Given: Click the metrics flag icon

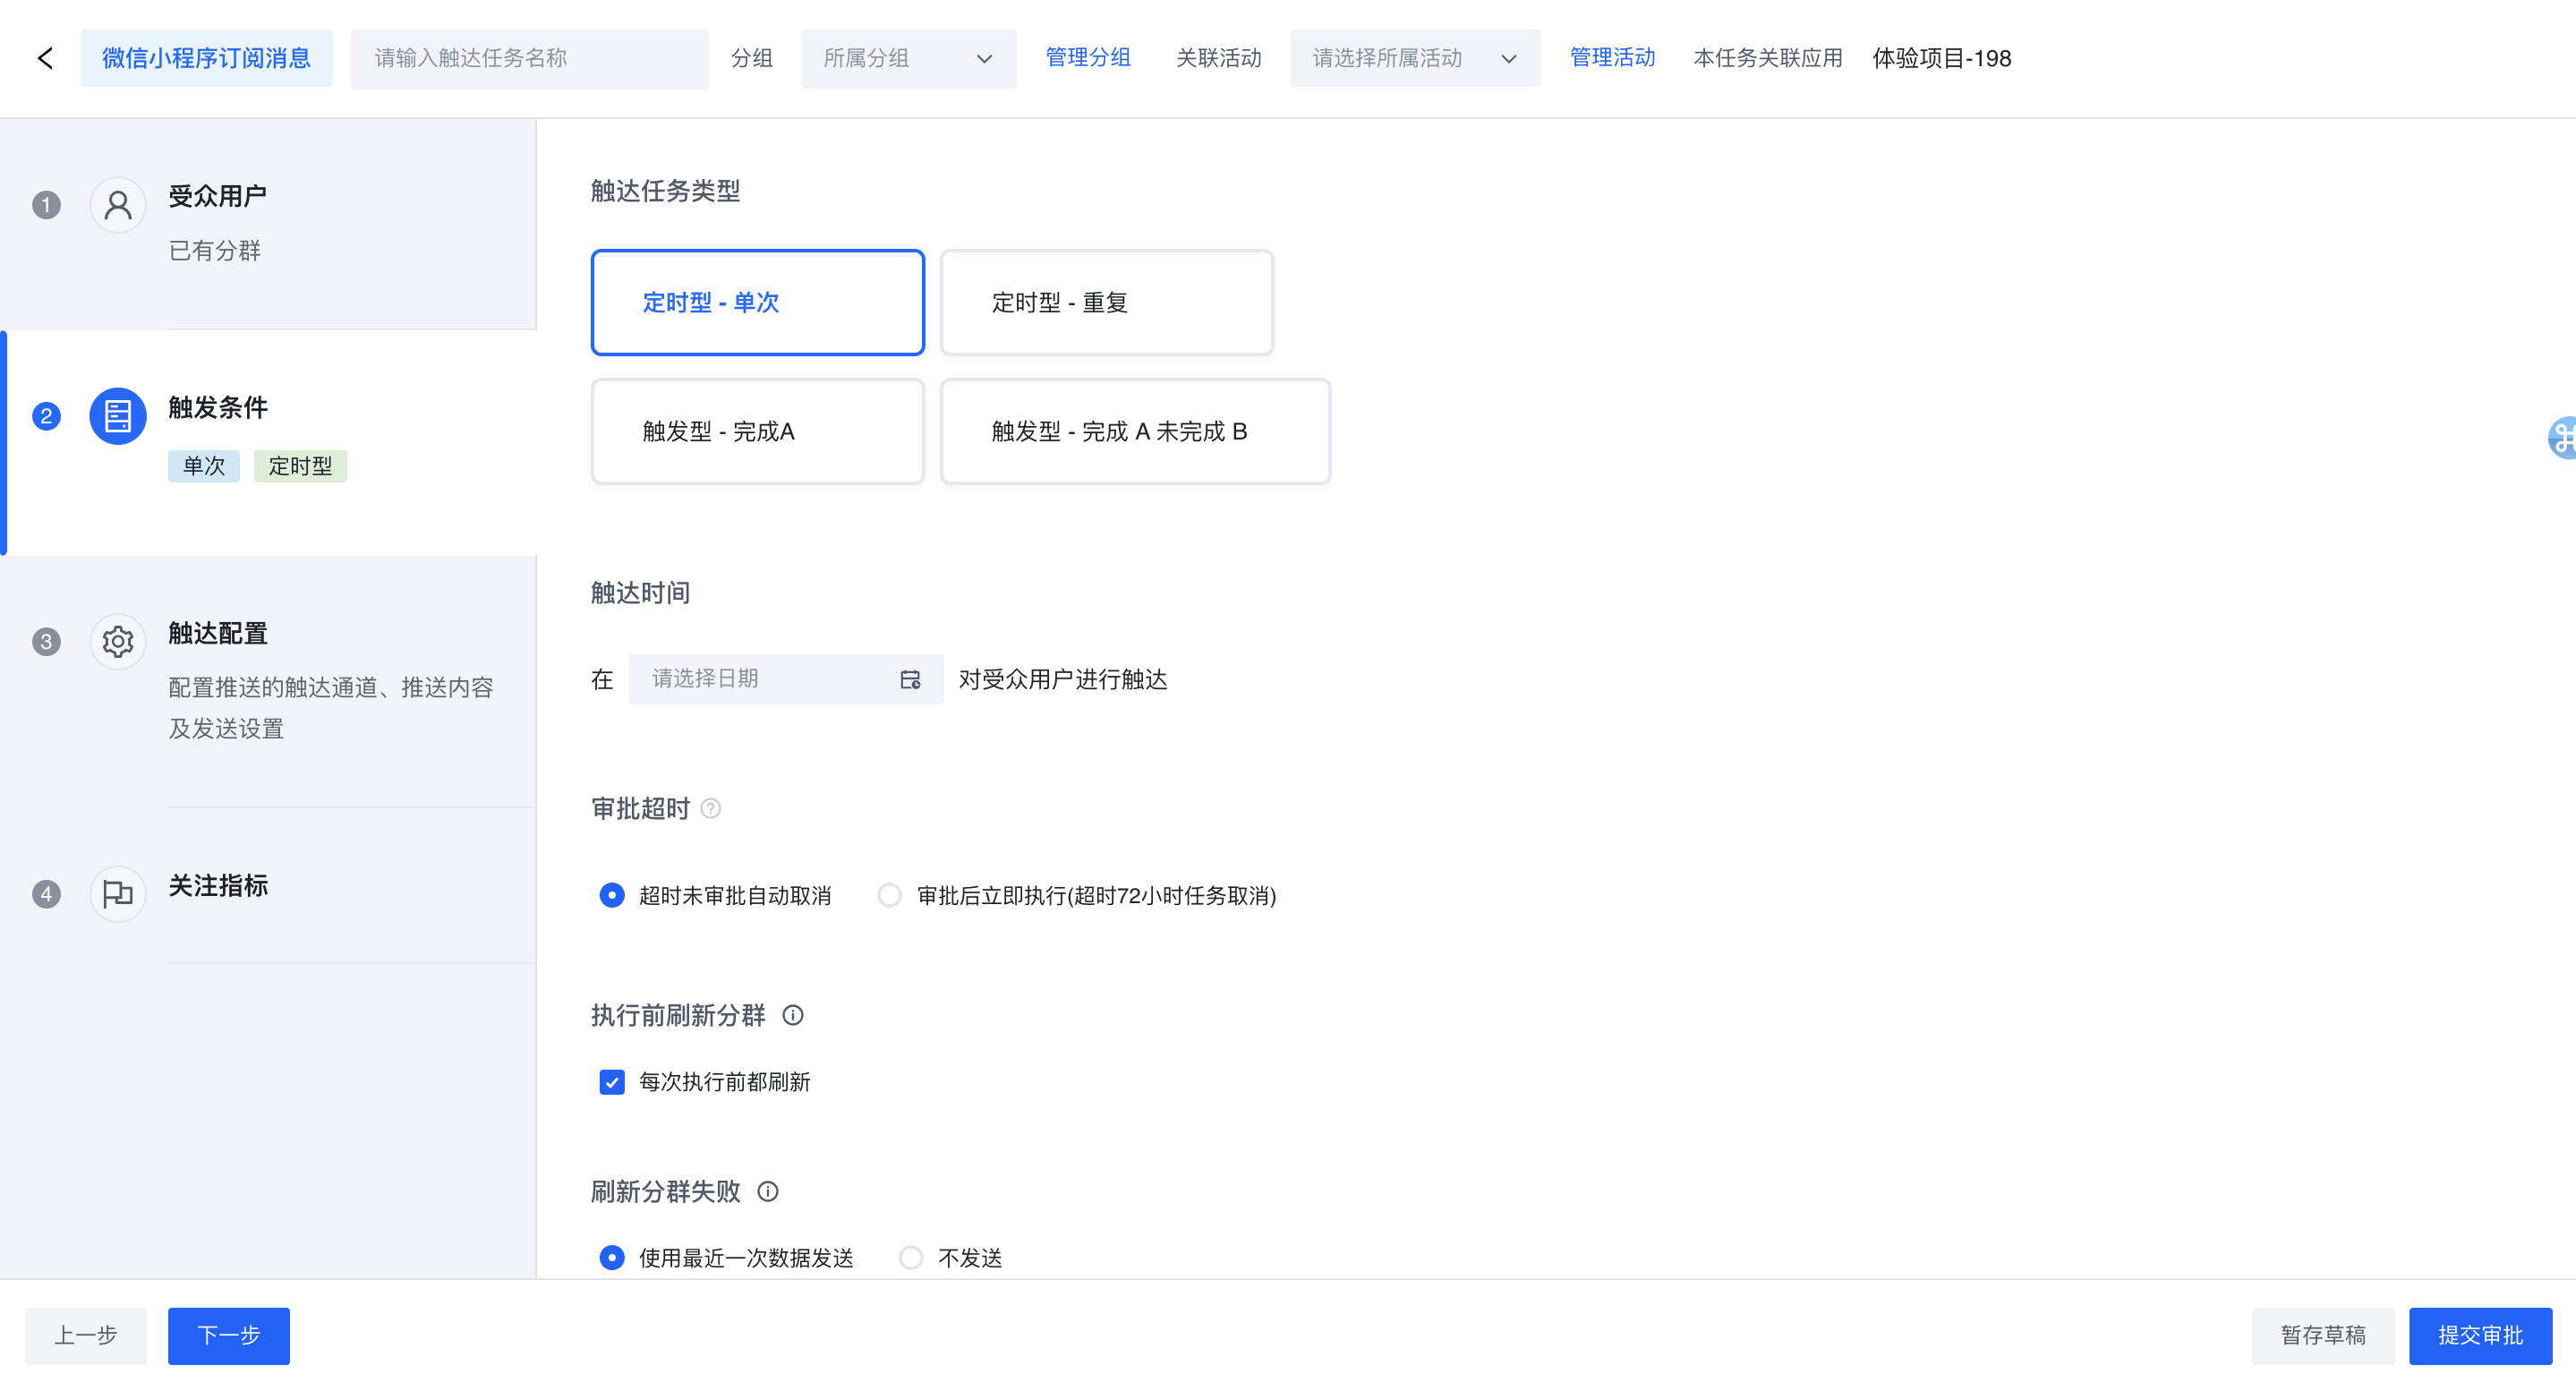Looking at the screenshot, I should coord(118,893).
